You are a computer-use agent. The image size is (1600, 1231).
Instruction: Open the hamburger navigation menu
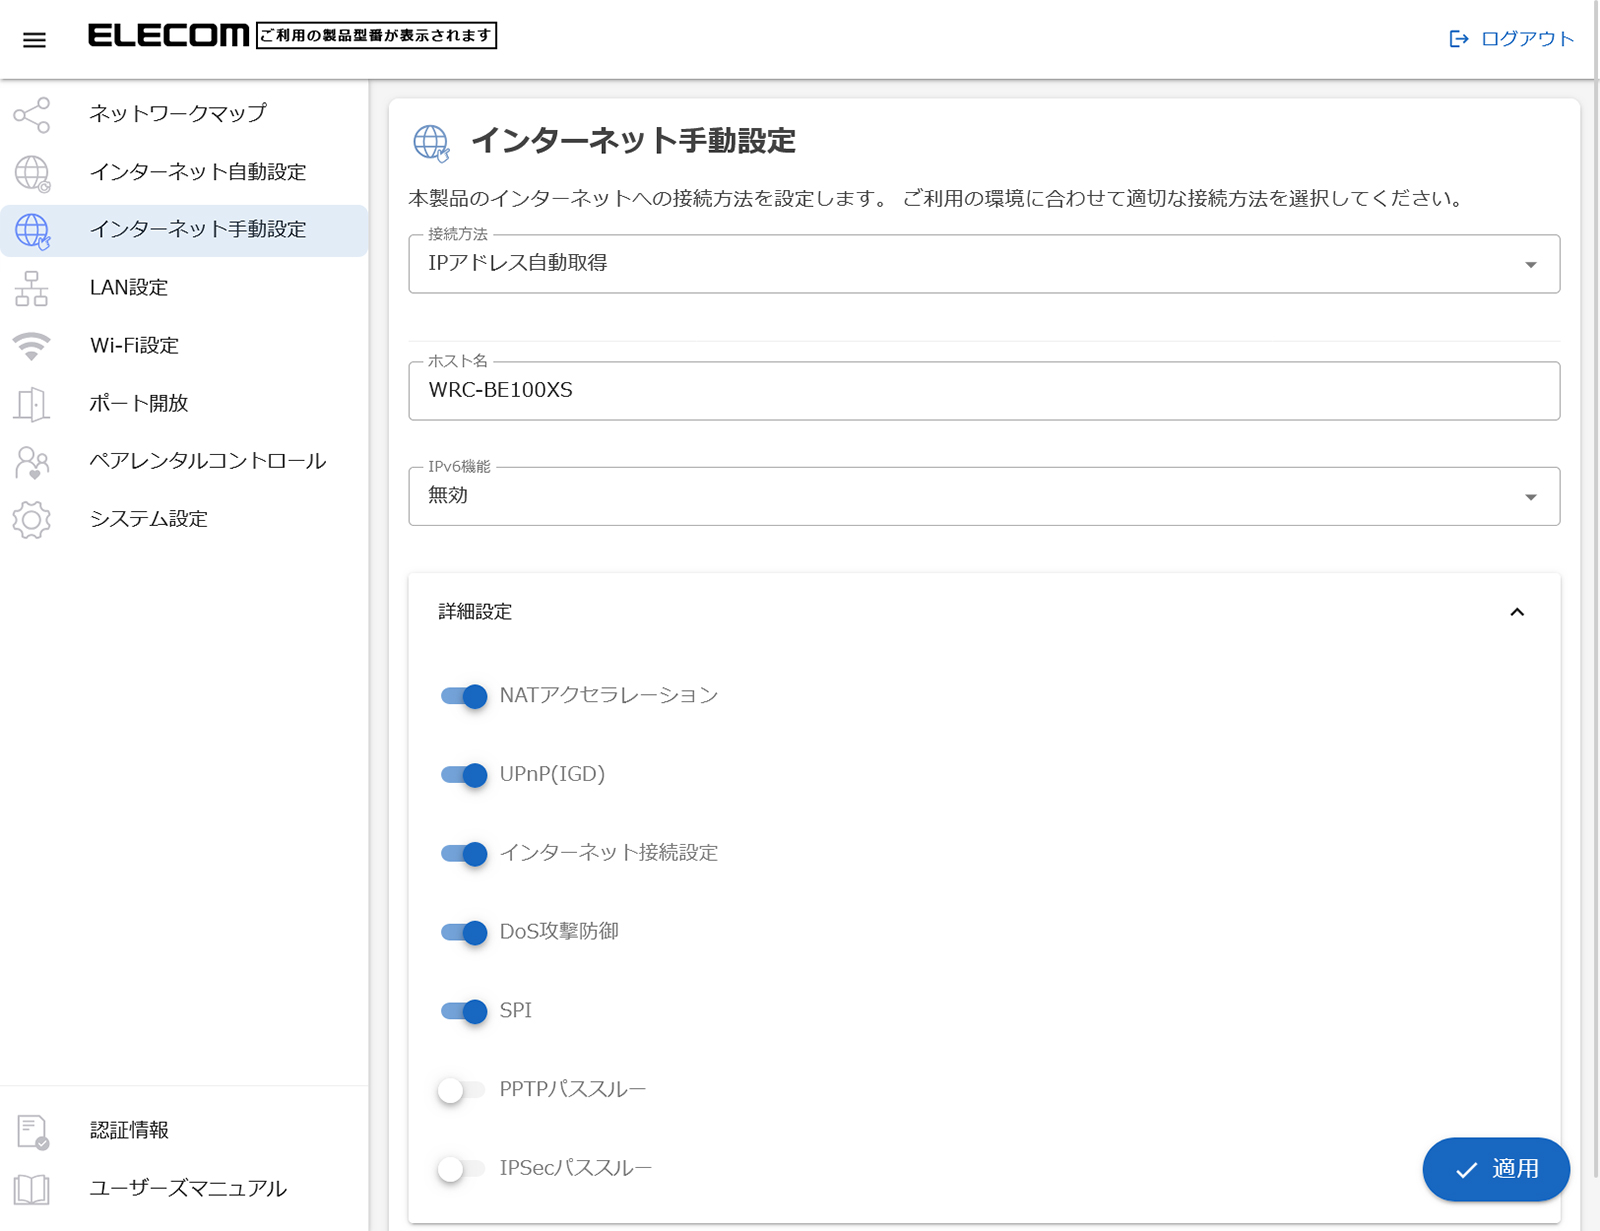(x=34, y=40)
